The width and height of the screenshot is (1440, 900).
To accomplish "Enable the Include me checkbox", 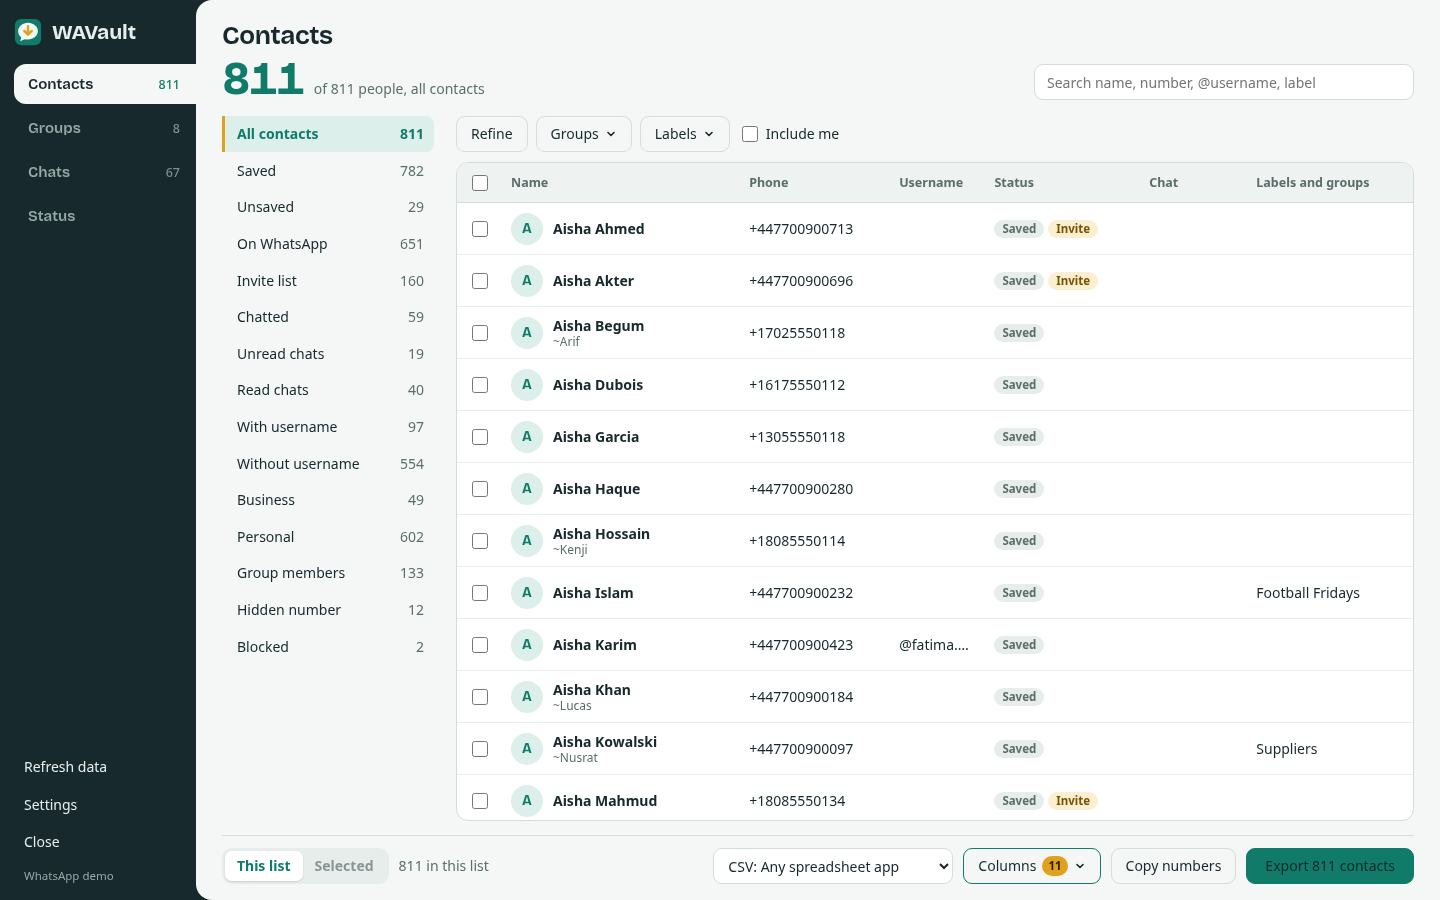I will click(x=750, y=134).
